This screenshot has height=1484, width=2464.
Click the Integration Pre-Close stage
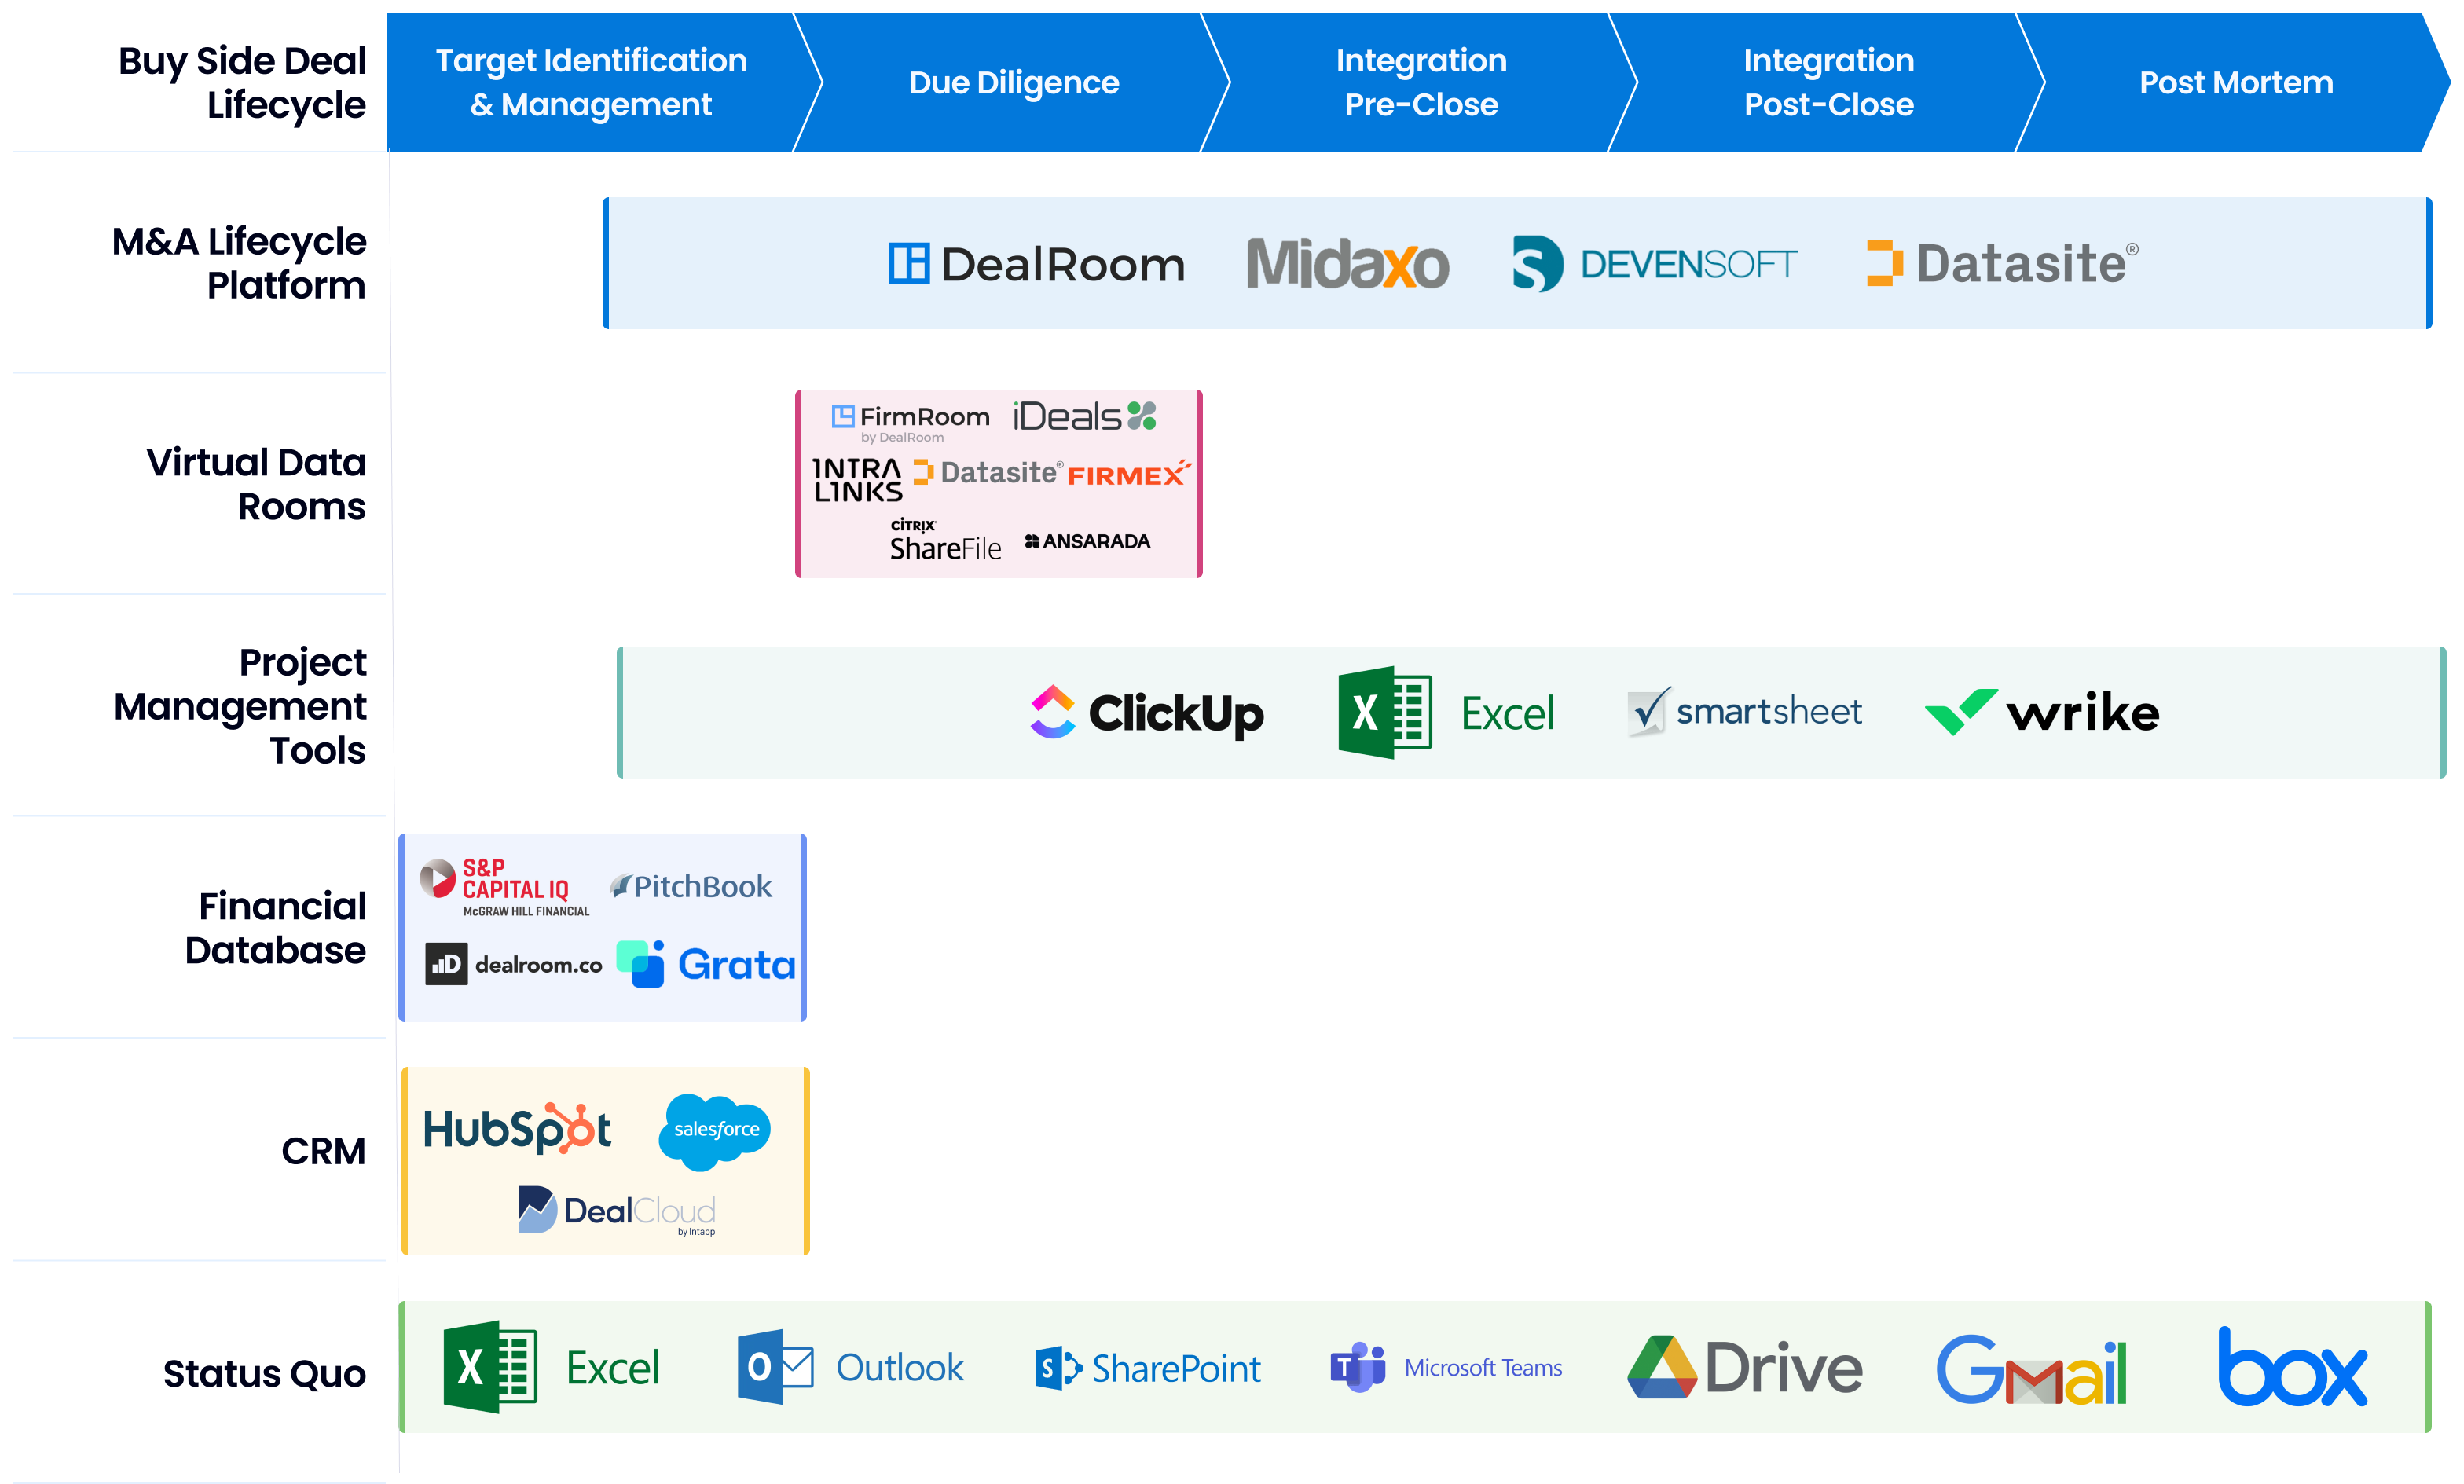tap(1420, 82)
